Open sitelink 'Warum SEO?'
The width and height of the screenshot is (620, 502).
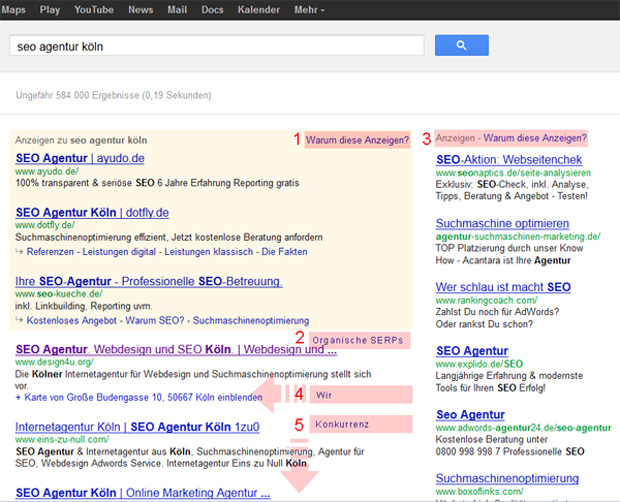pos(155,320)
